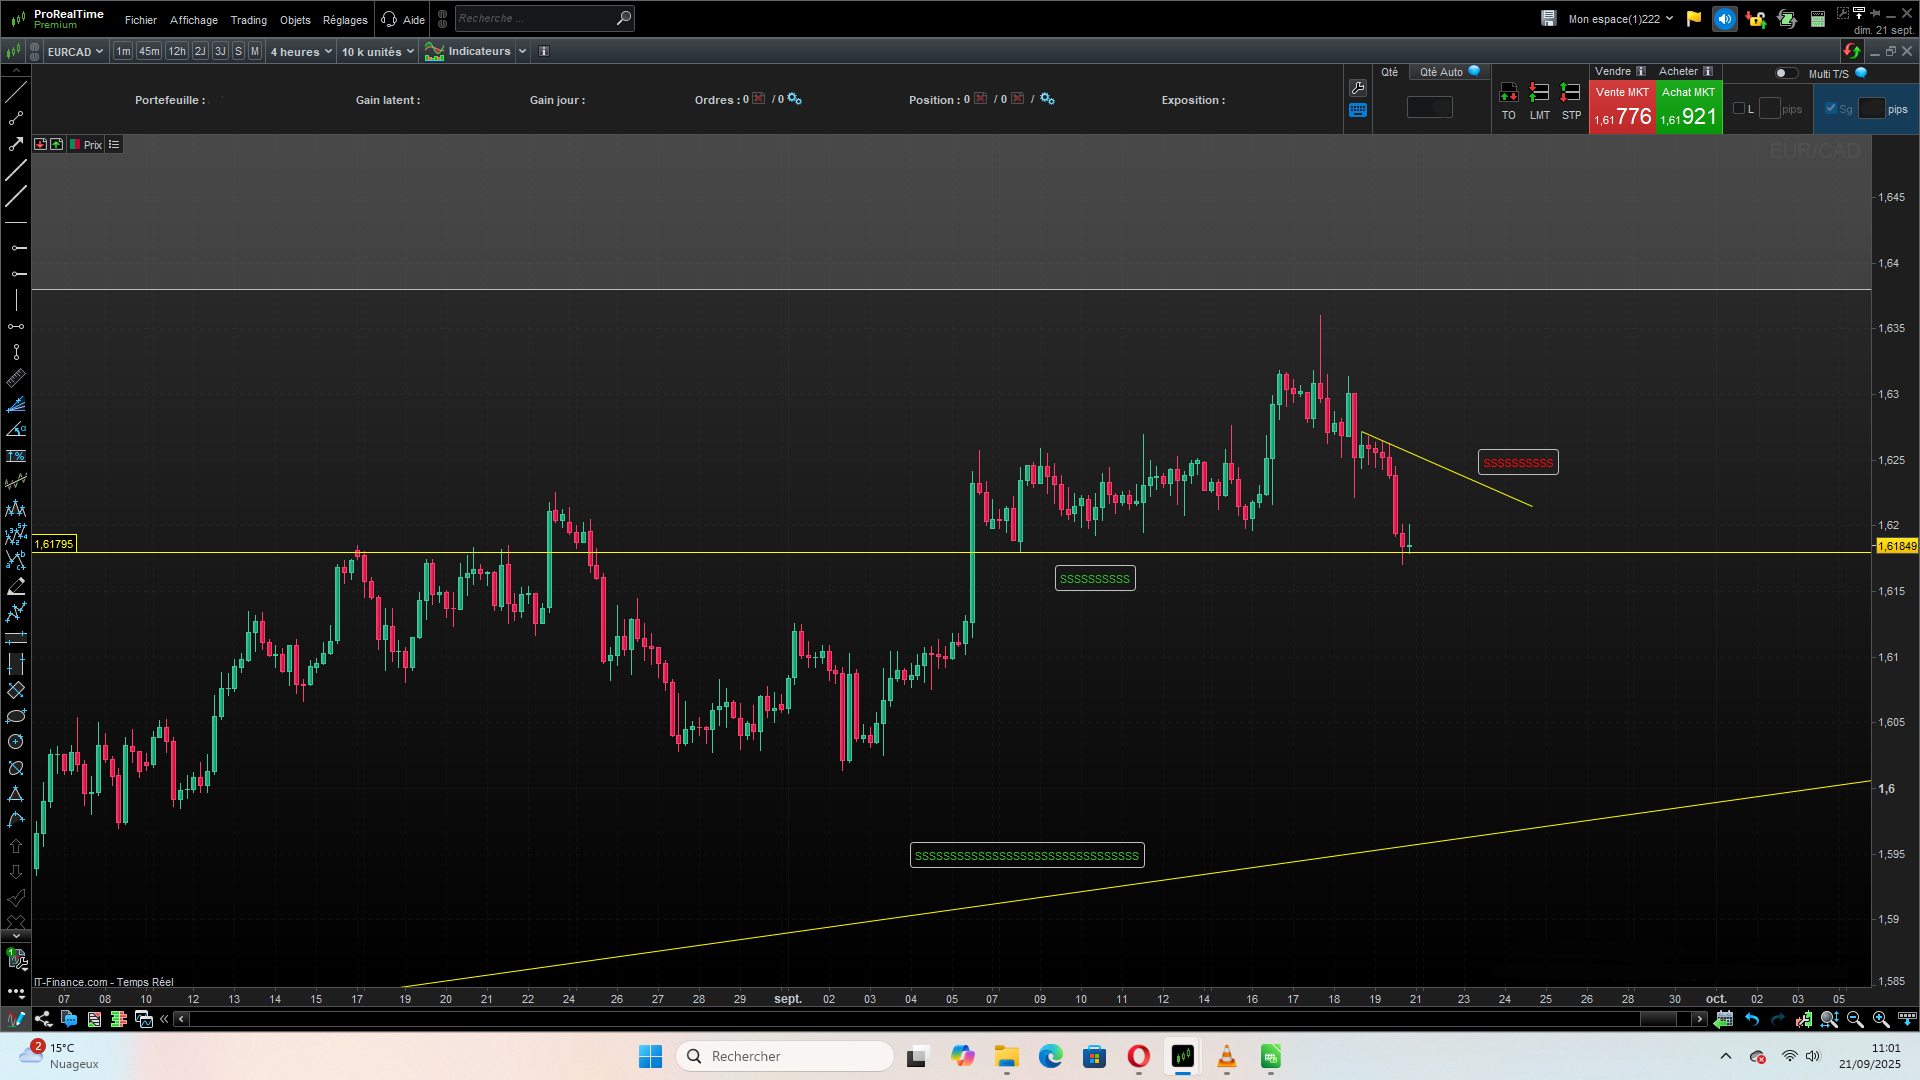Select the STP stop order icon
Screen dimensions: 1920x1080
click(x=1571, y=94)
